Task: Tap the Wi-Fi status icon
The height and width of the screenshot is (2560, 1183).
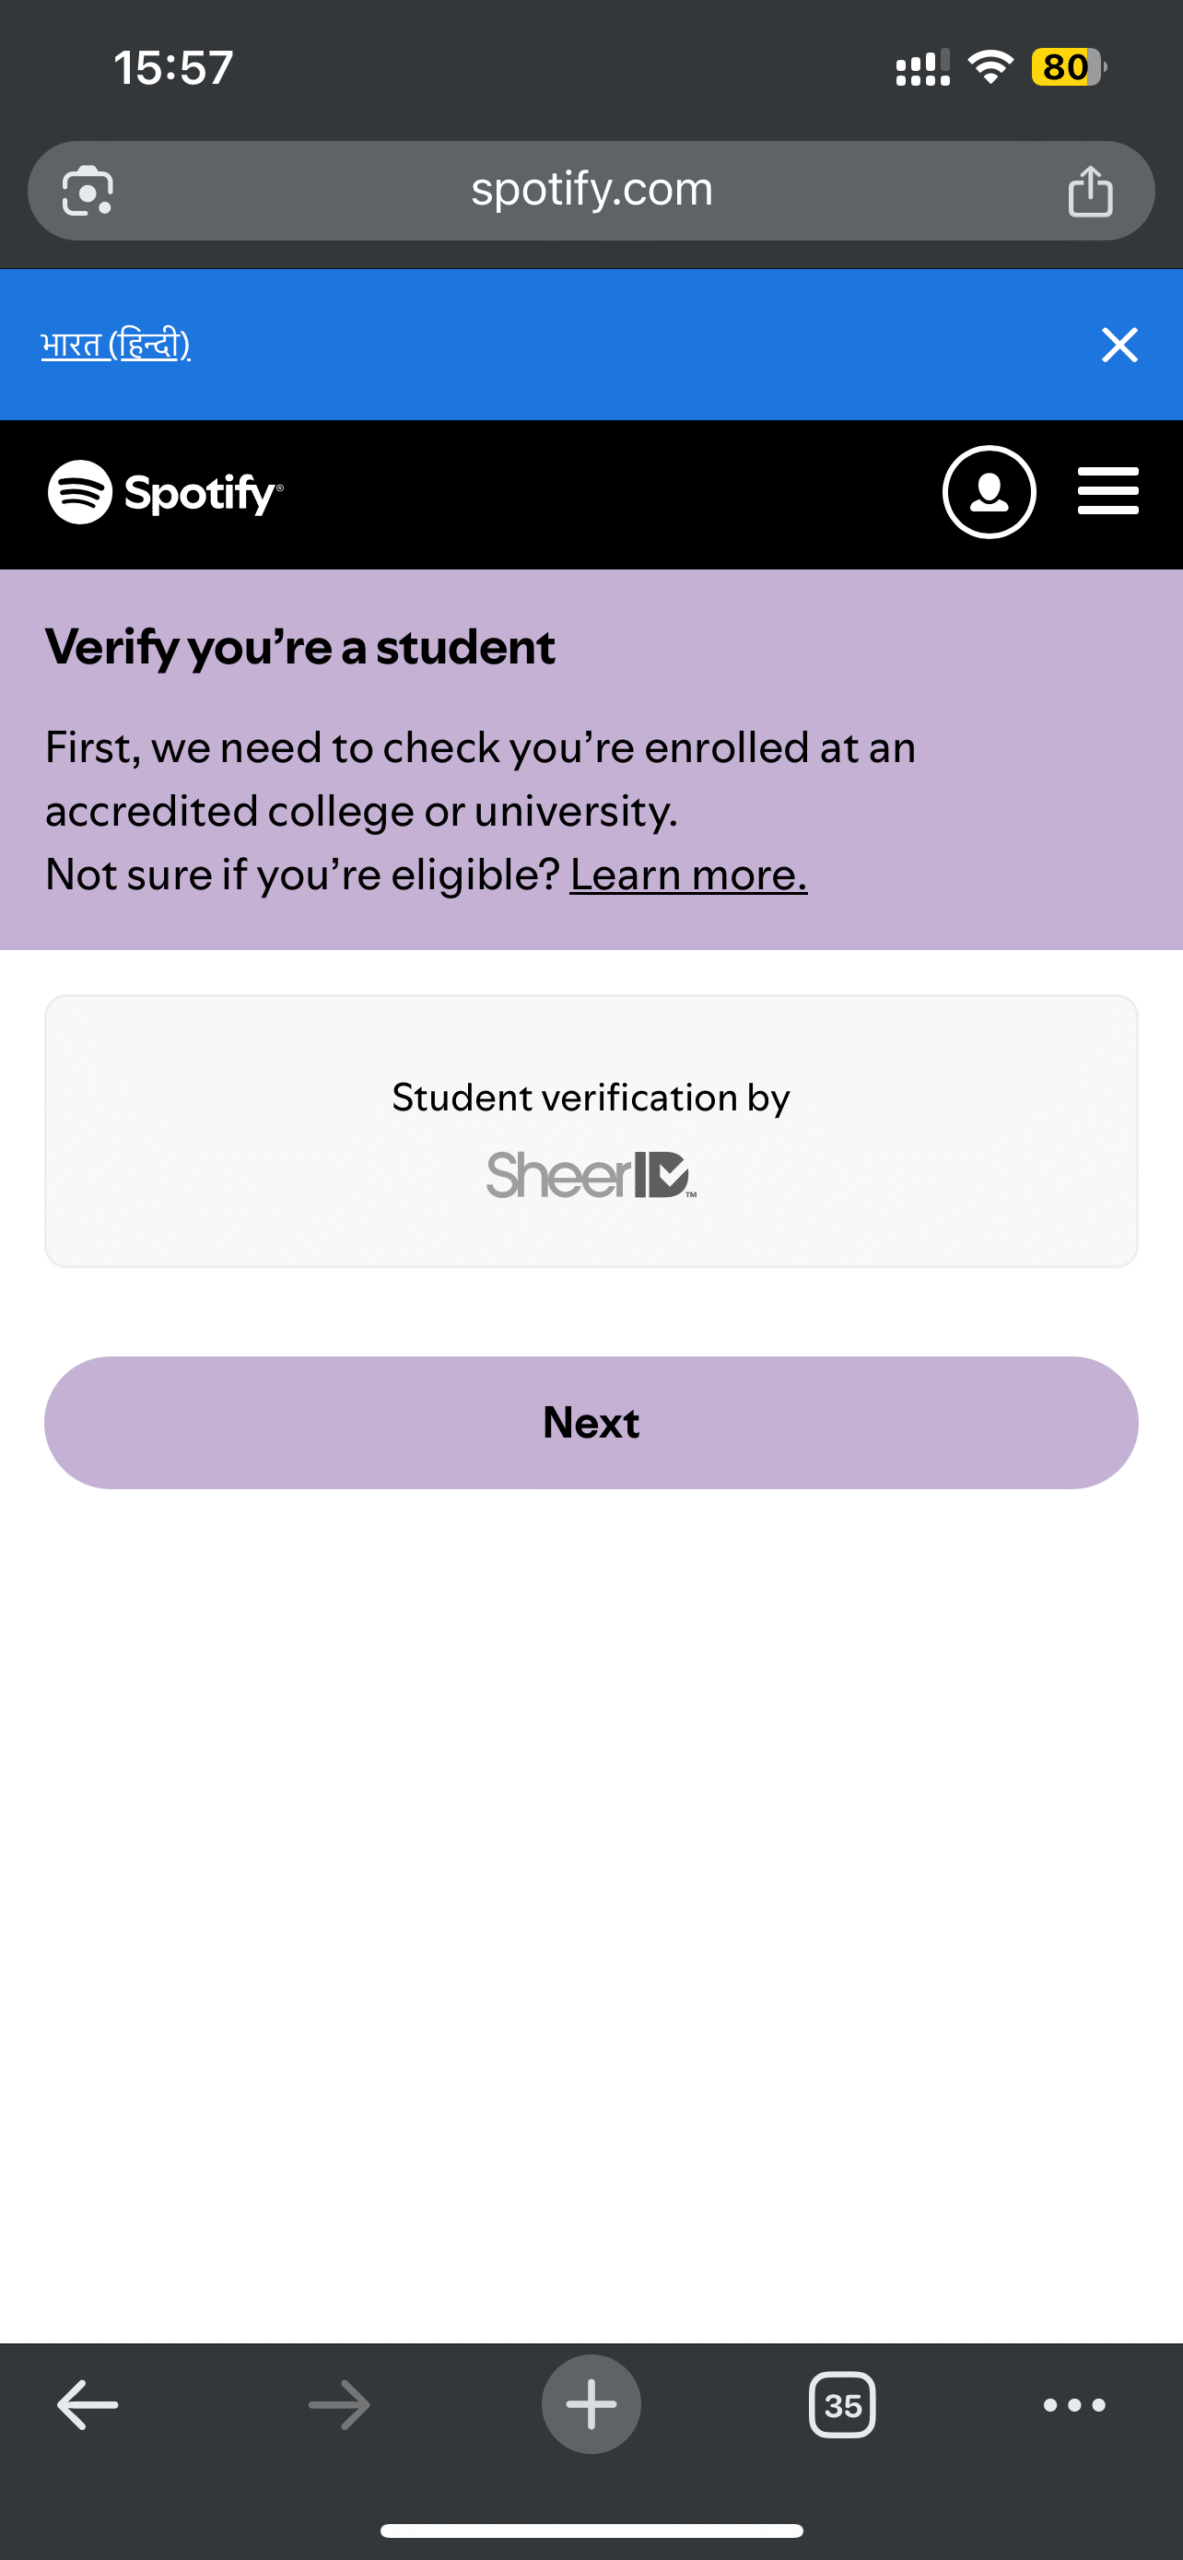Action: pyautogui.click(x=990, y=68)
